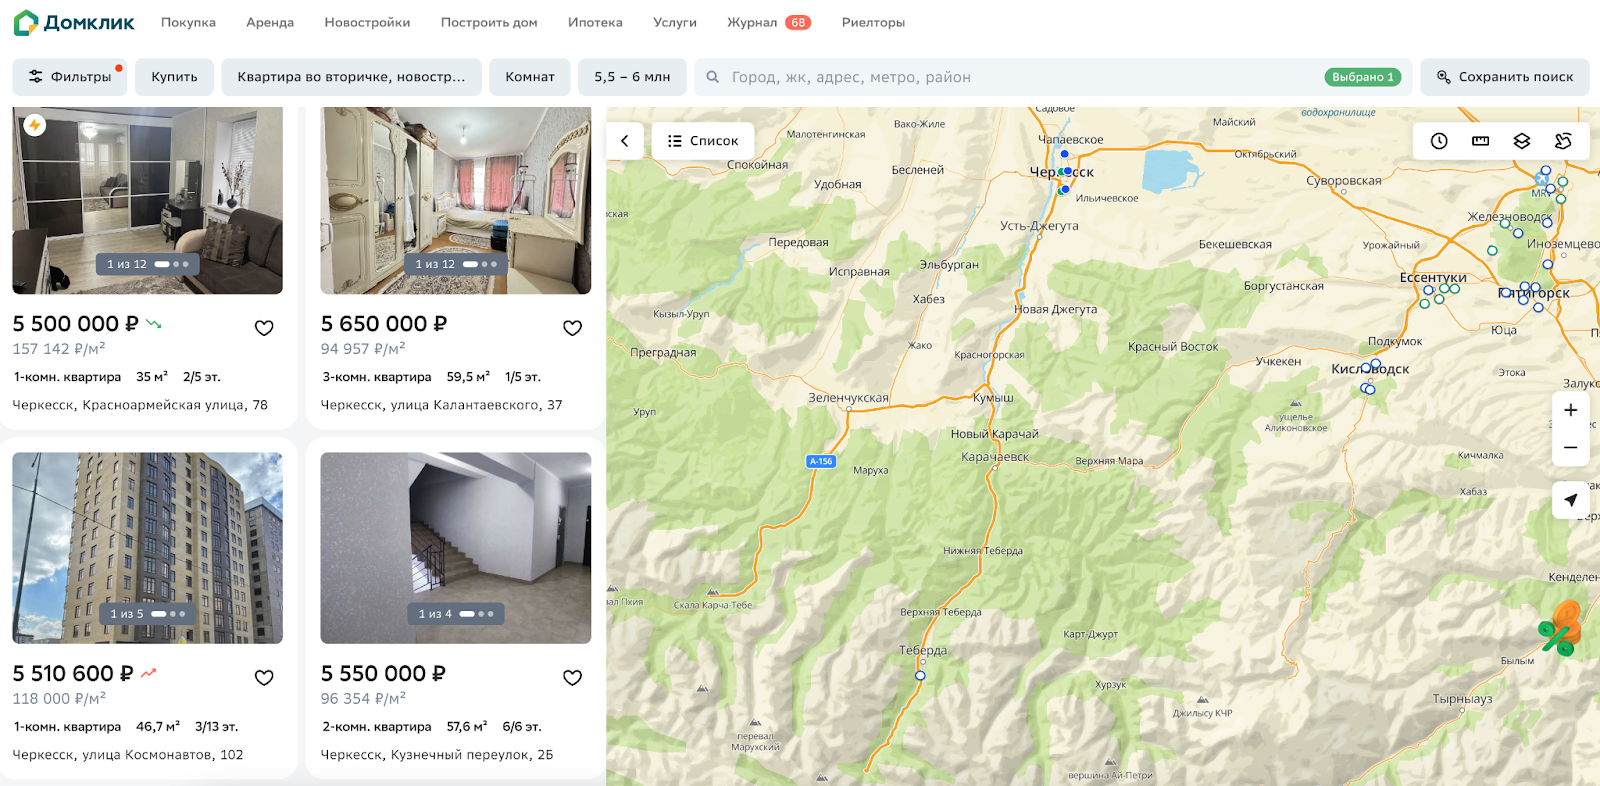Viewport: 1600px width, 786px height.
Task: Click the A-156 road sign on the map
Action: click(821, 462)
